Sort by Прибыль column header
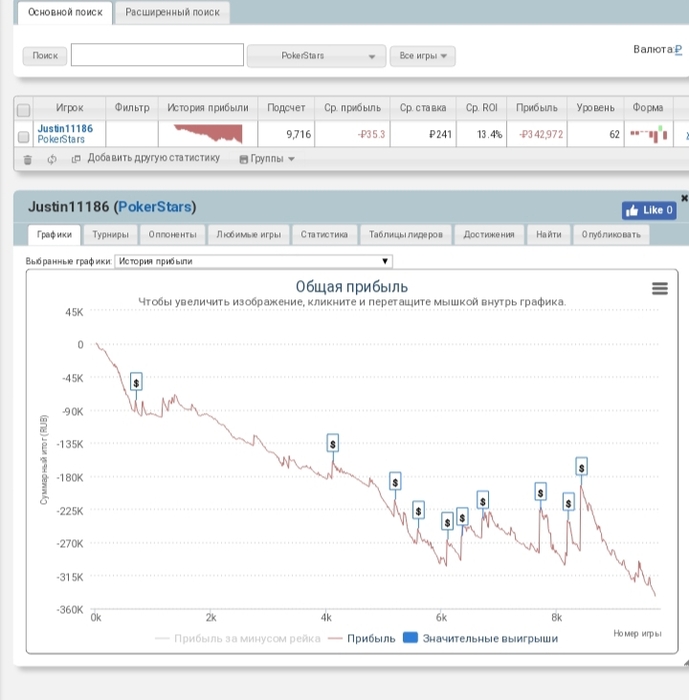 [537, 108]
